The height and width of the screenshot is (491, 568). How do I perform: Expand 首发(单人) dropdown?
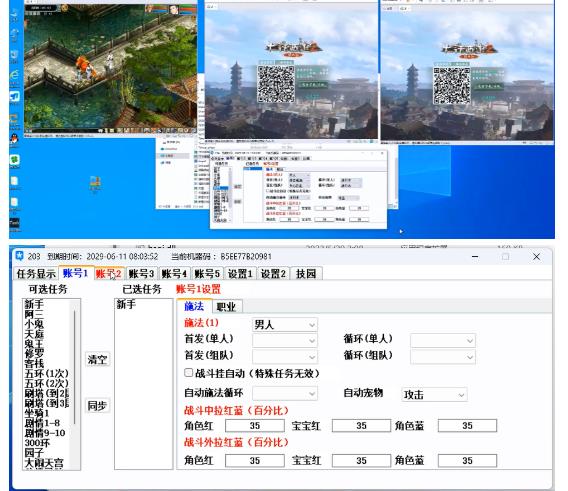[x=285, y=340]
